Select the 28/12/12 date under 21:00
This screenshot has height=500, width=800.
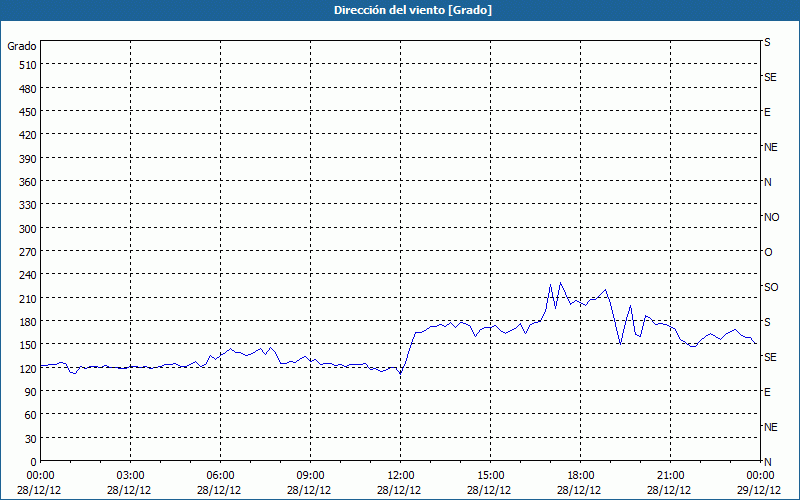[x=669, y=490]
